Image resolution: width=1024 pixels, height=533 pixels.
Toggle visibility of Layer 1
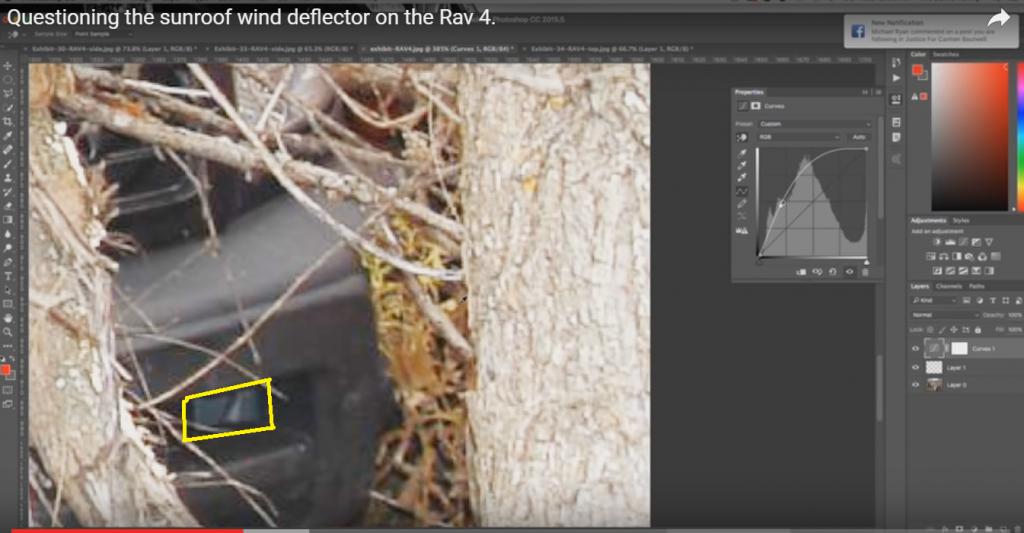(x=915, y=367)
